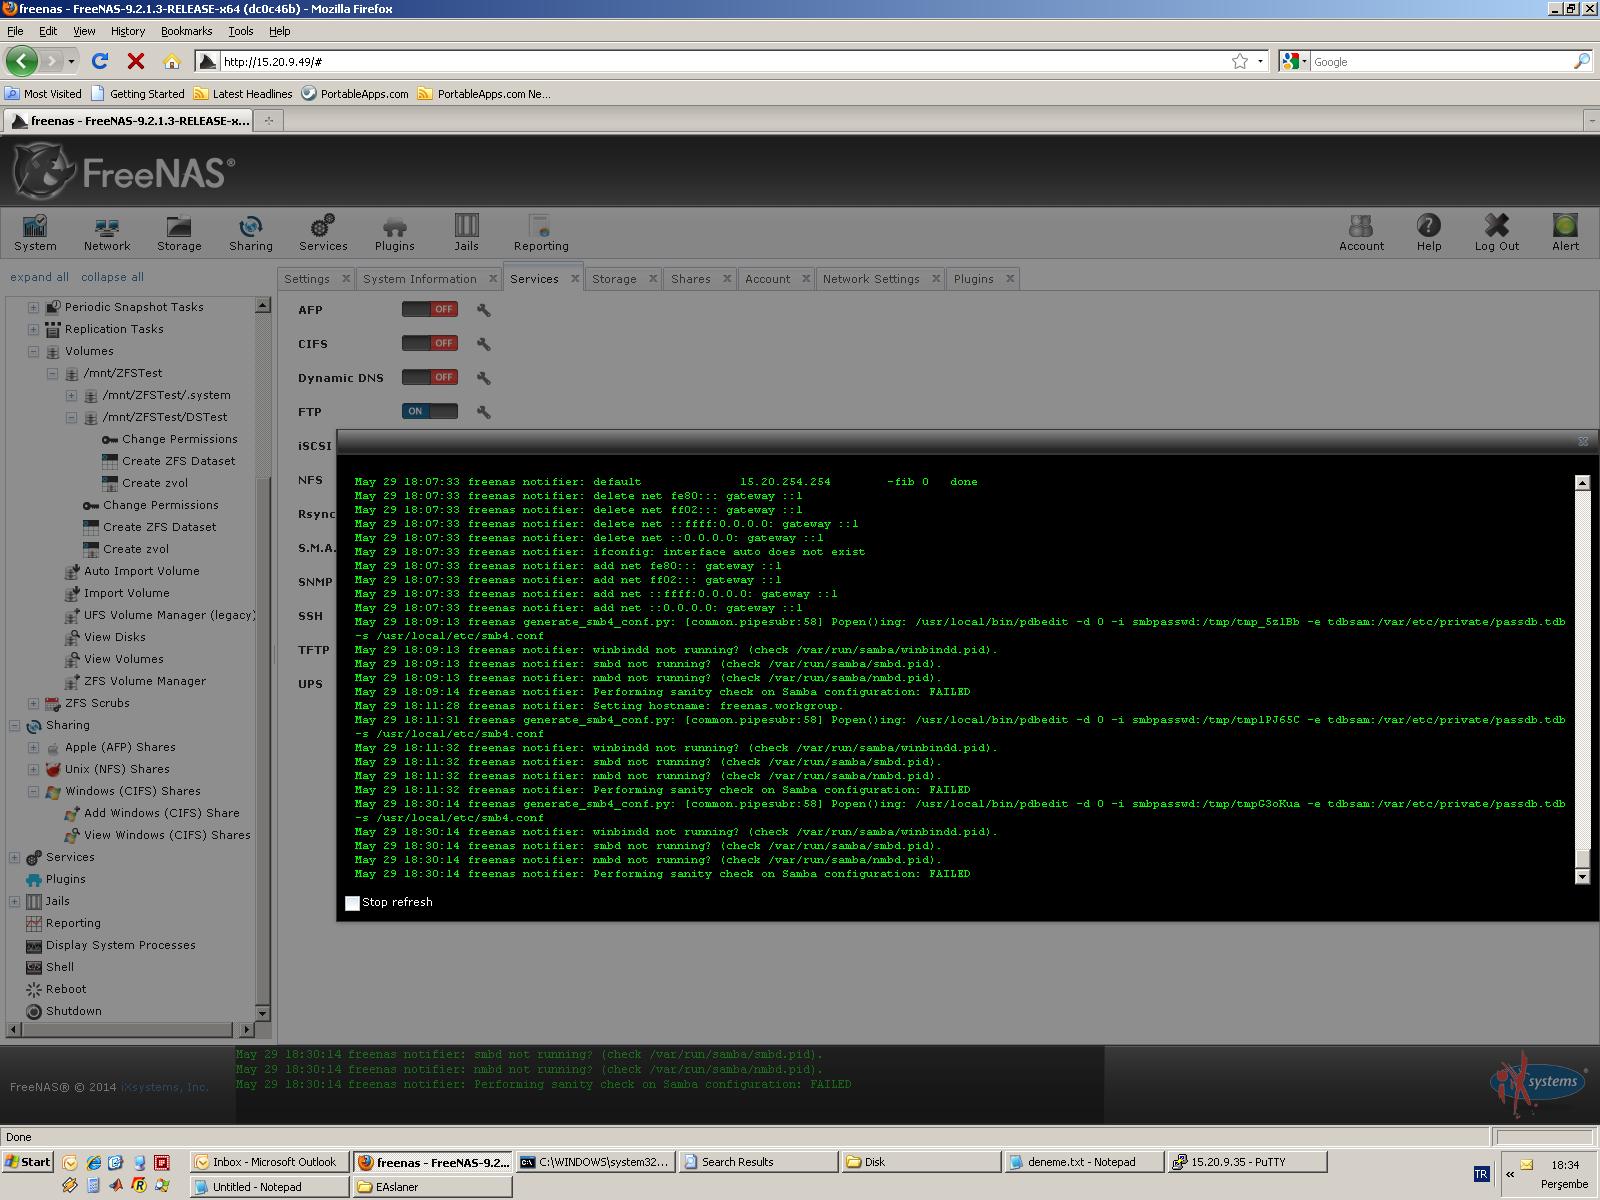Image resolution: width=1600 pixels, height=1200 pixels.
Task: Click the FreeNAS logo
Action: coord(124,172)
